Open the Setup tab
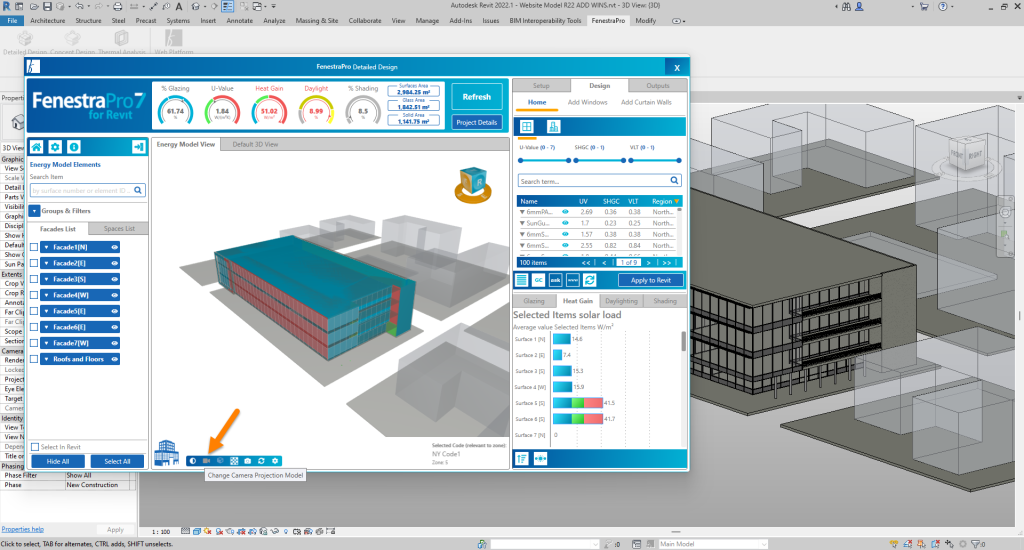The image size is (1024, 550). point(541,86)
